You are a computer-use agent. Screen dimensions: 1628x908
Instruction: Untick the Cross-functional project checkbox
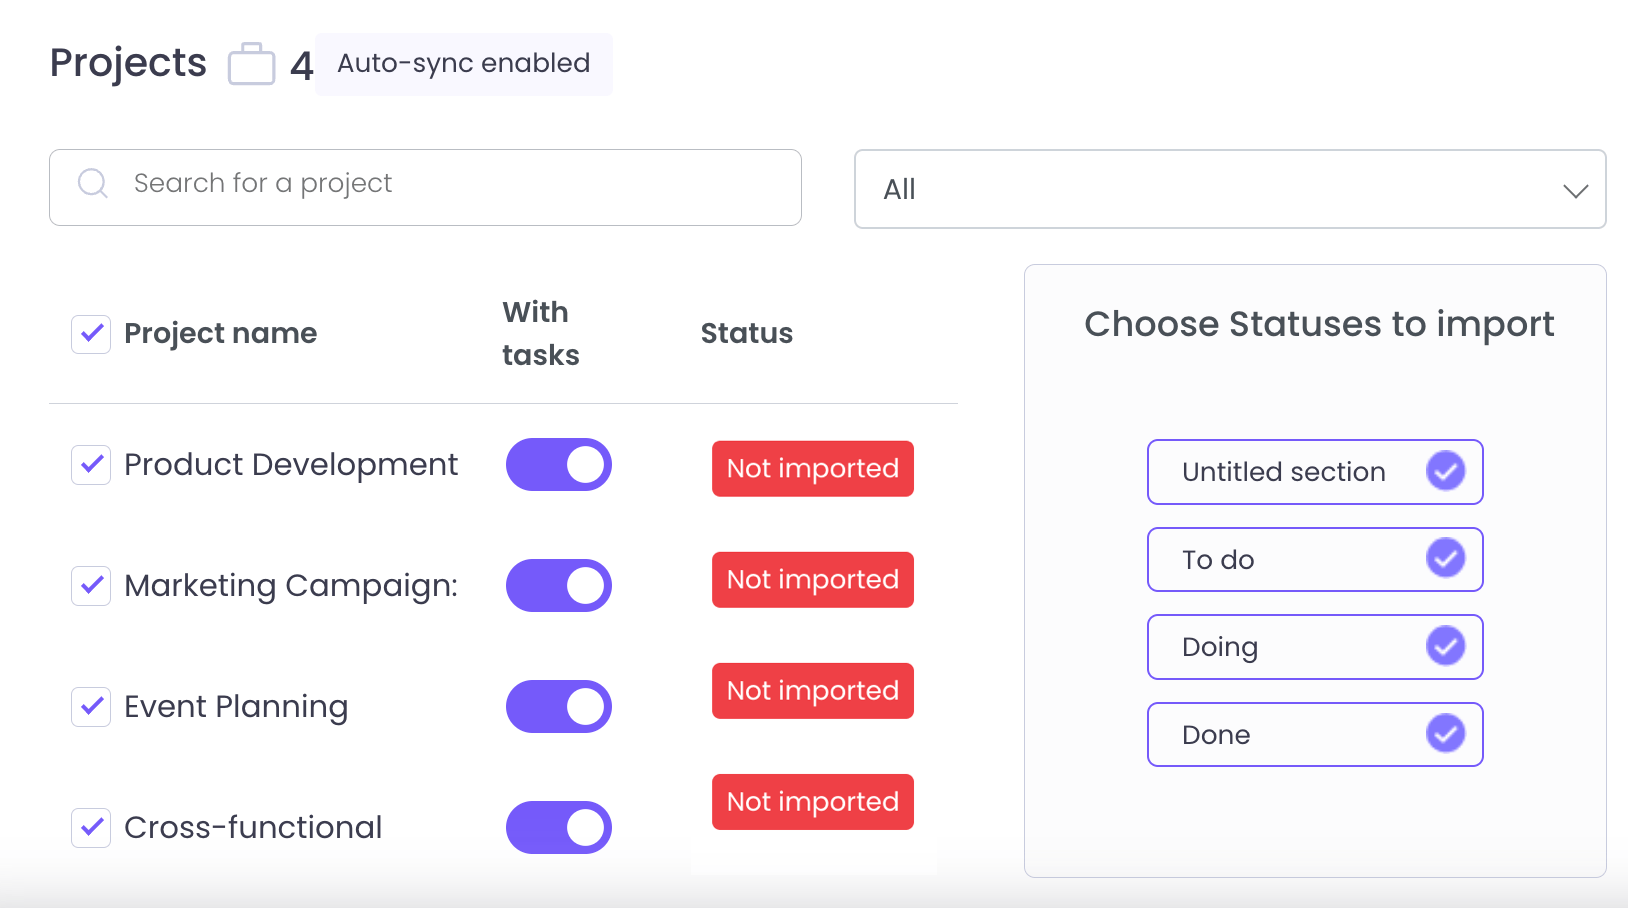pyautogui.click(x=91, y=828)
